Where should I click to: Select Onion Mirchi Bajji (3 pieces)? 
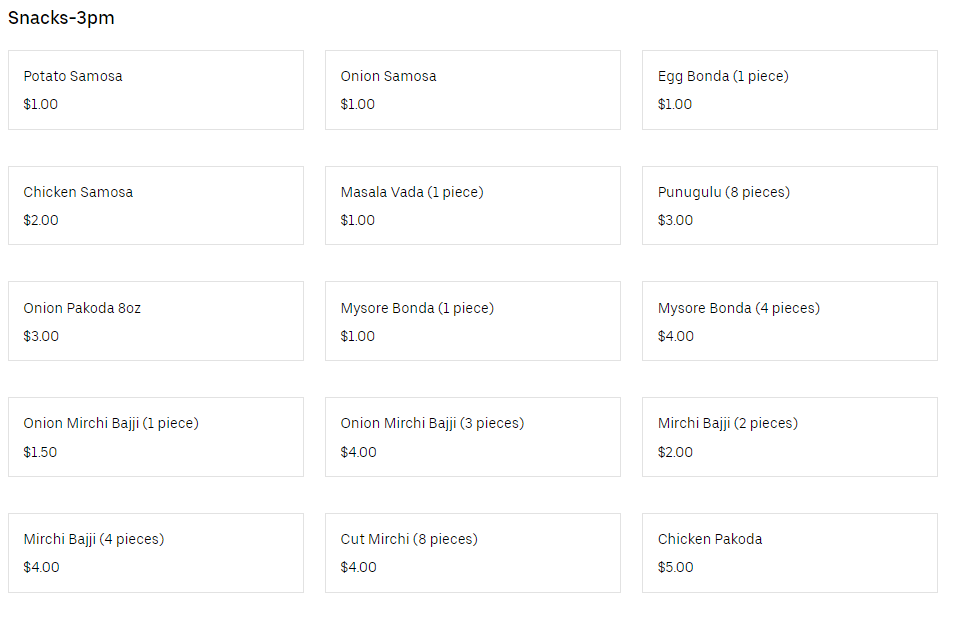[472, 437]
